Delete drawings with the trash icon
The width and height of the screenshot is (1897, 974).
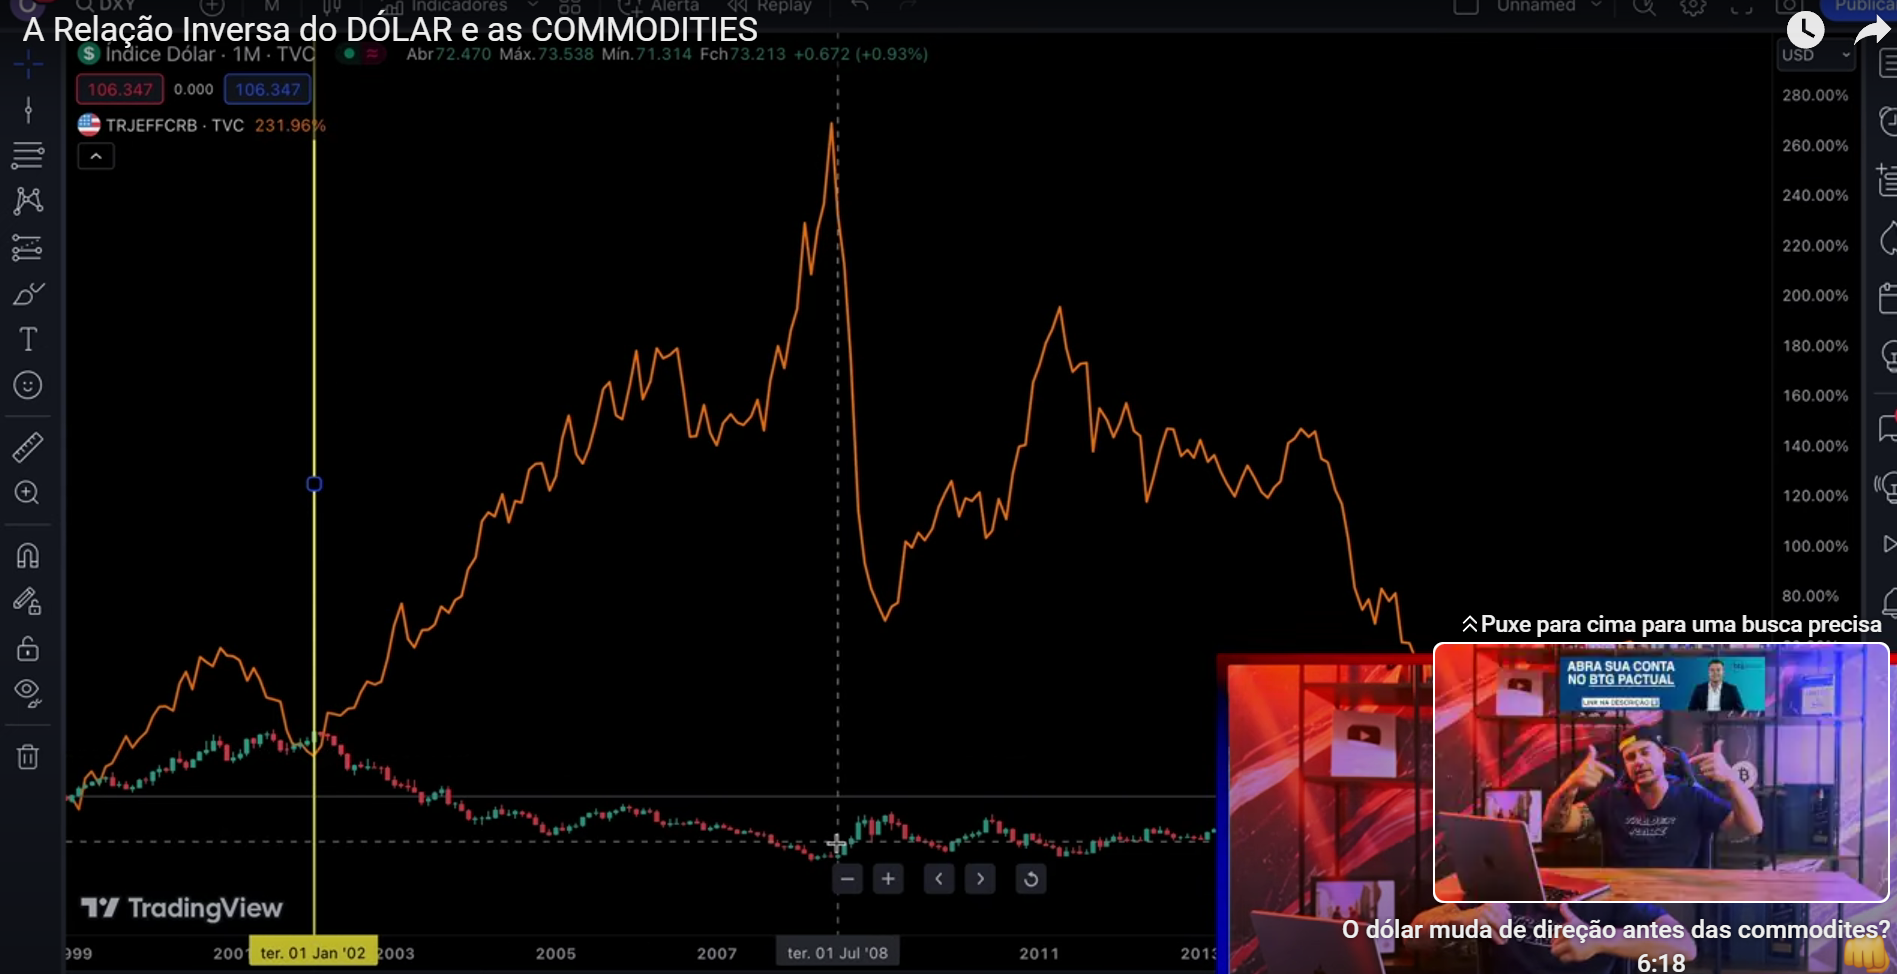28,757
